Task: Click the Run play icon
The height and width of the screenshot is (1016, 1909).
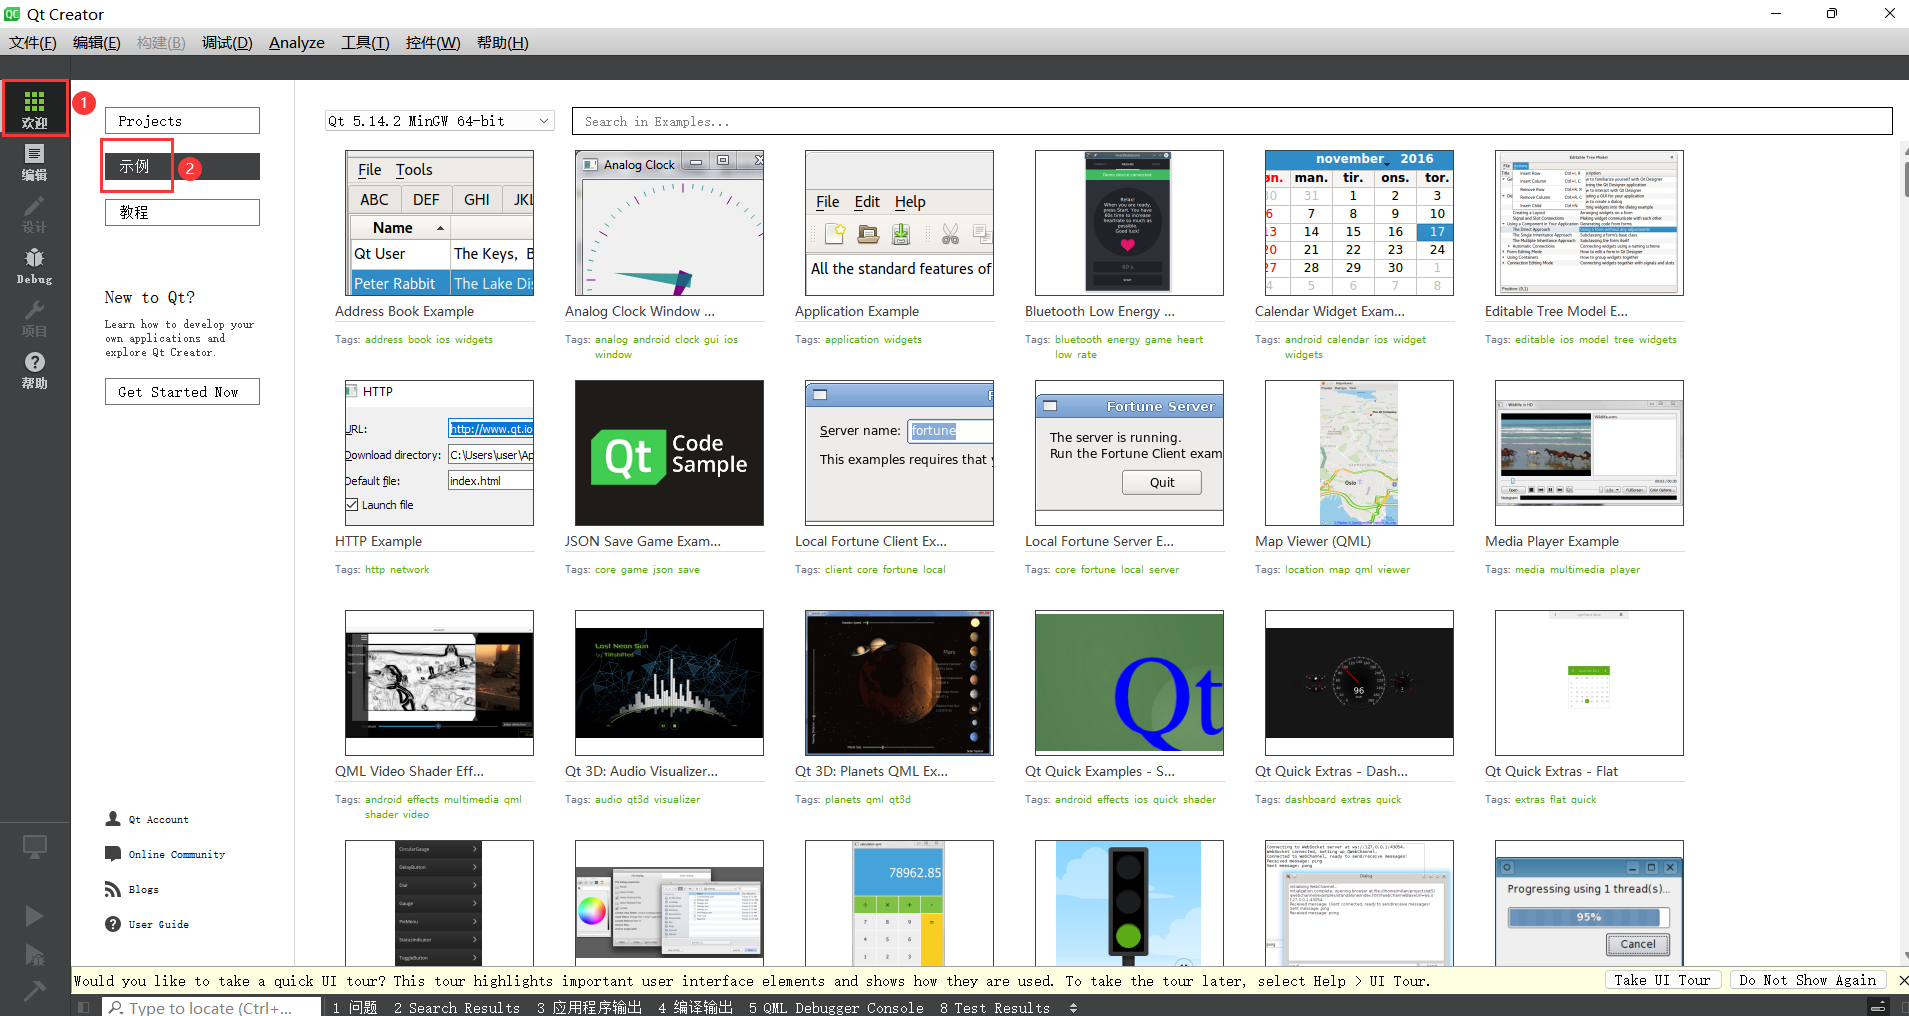Action: [x=34, y=915]
